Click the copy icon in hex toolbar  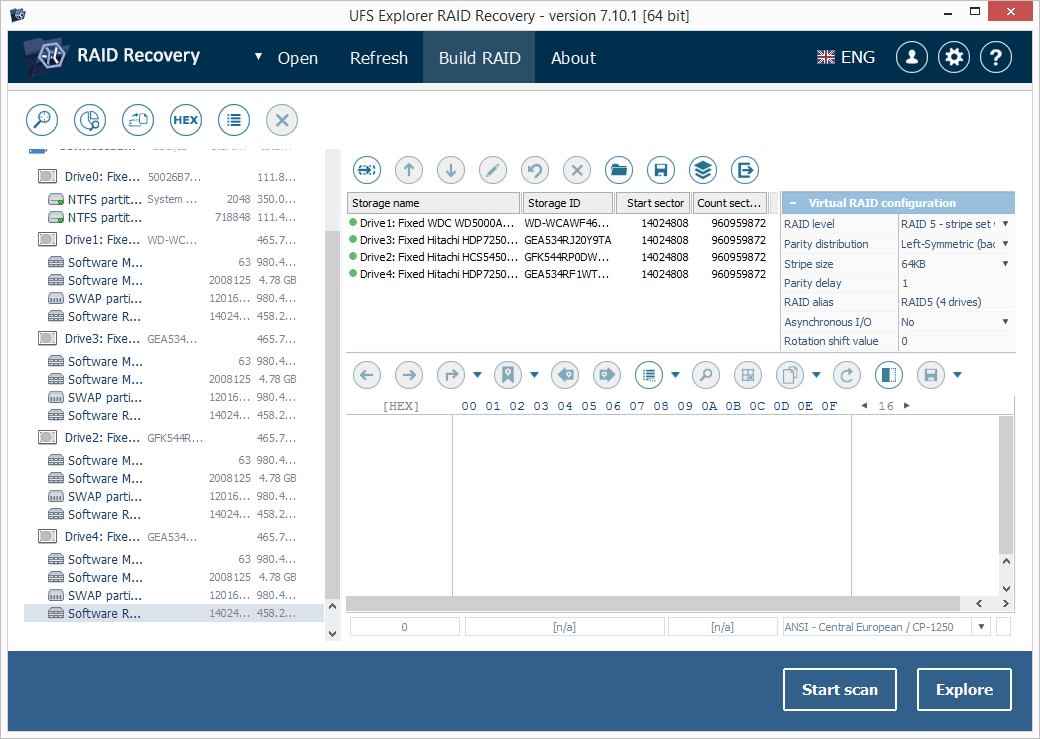pos(790,375)
